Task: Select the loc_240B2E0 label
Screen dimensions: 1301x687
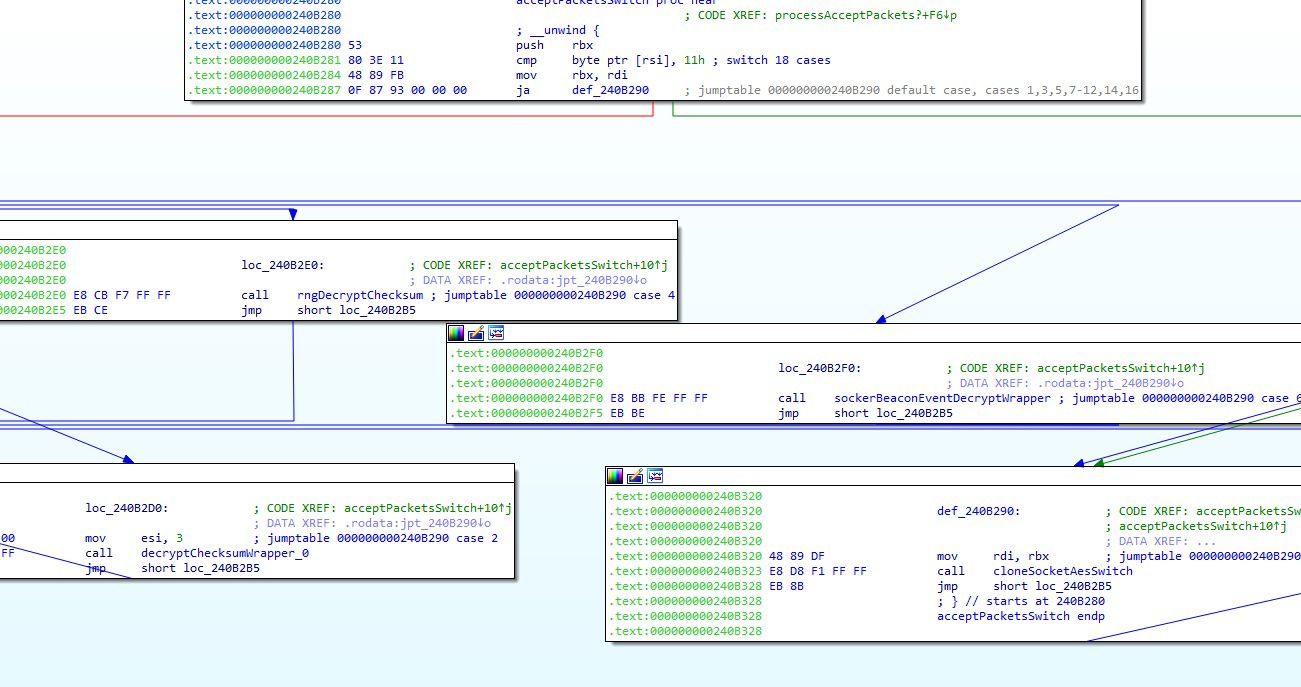Action: (x=282, y=266)
